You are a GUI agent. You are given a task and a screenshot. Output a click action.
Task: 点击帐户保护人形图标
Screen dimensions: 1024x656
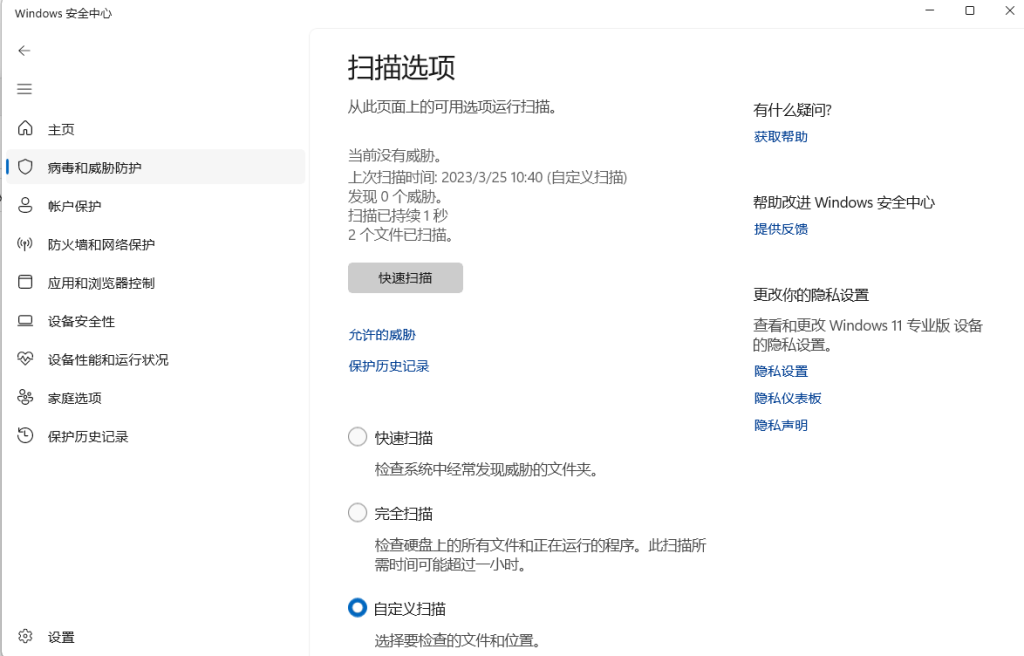click(x=24, y=205)
